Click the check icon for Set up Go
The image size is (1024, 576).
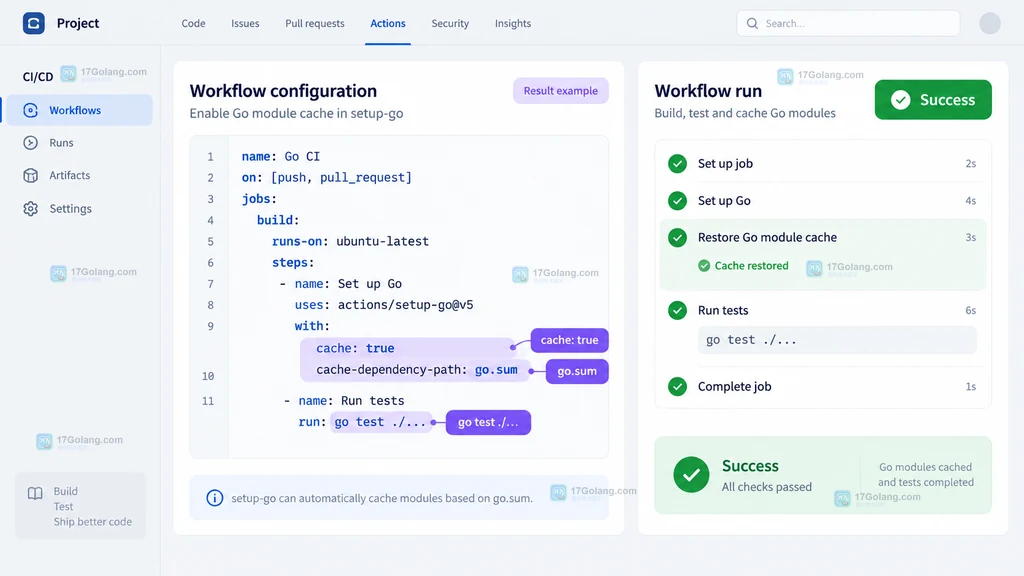tap(677, 200)
